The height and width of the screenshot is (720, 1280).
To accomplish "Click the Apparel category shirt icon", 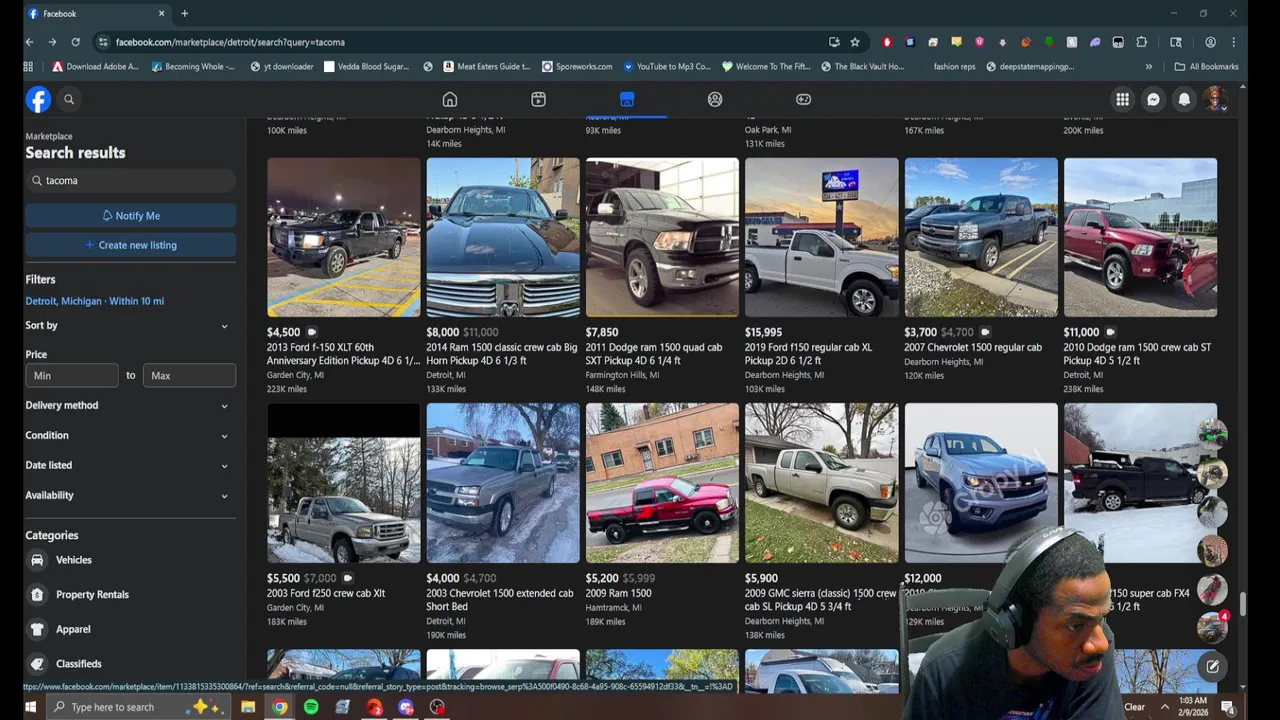I will point(37,629).
